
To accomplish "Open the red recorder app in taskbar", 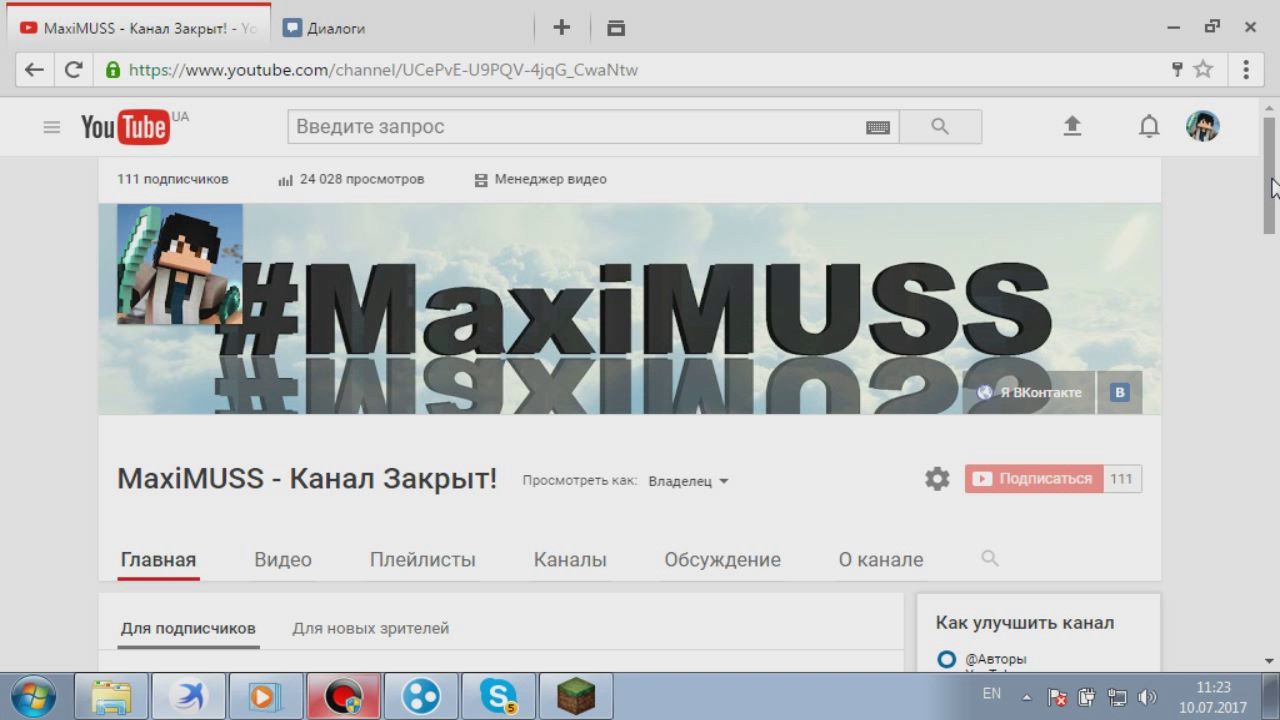I will [x=343, y=696].
